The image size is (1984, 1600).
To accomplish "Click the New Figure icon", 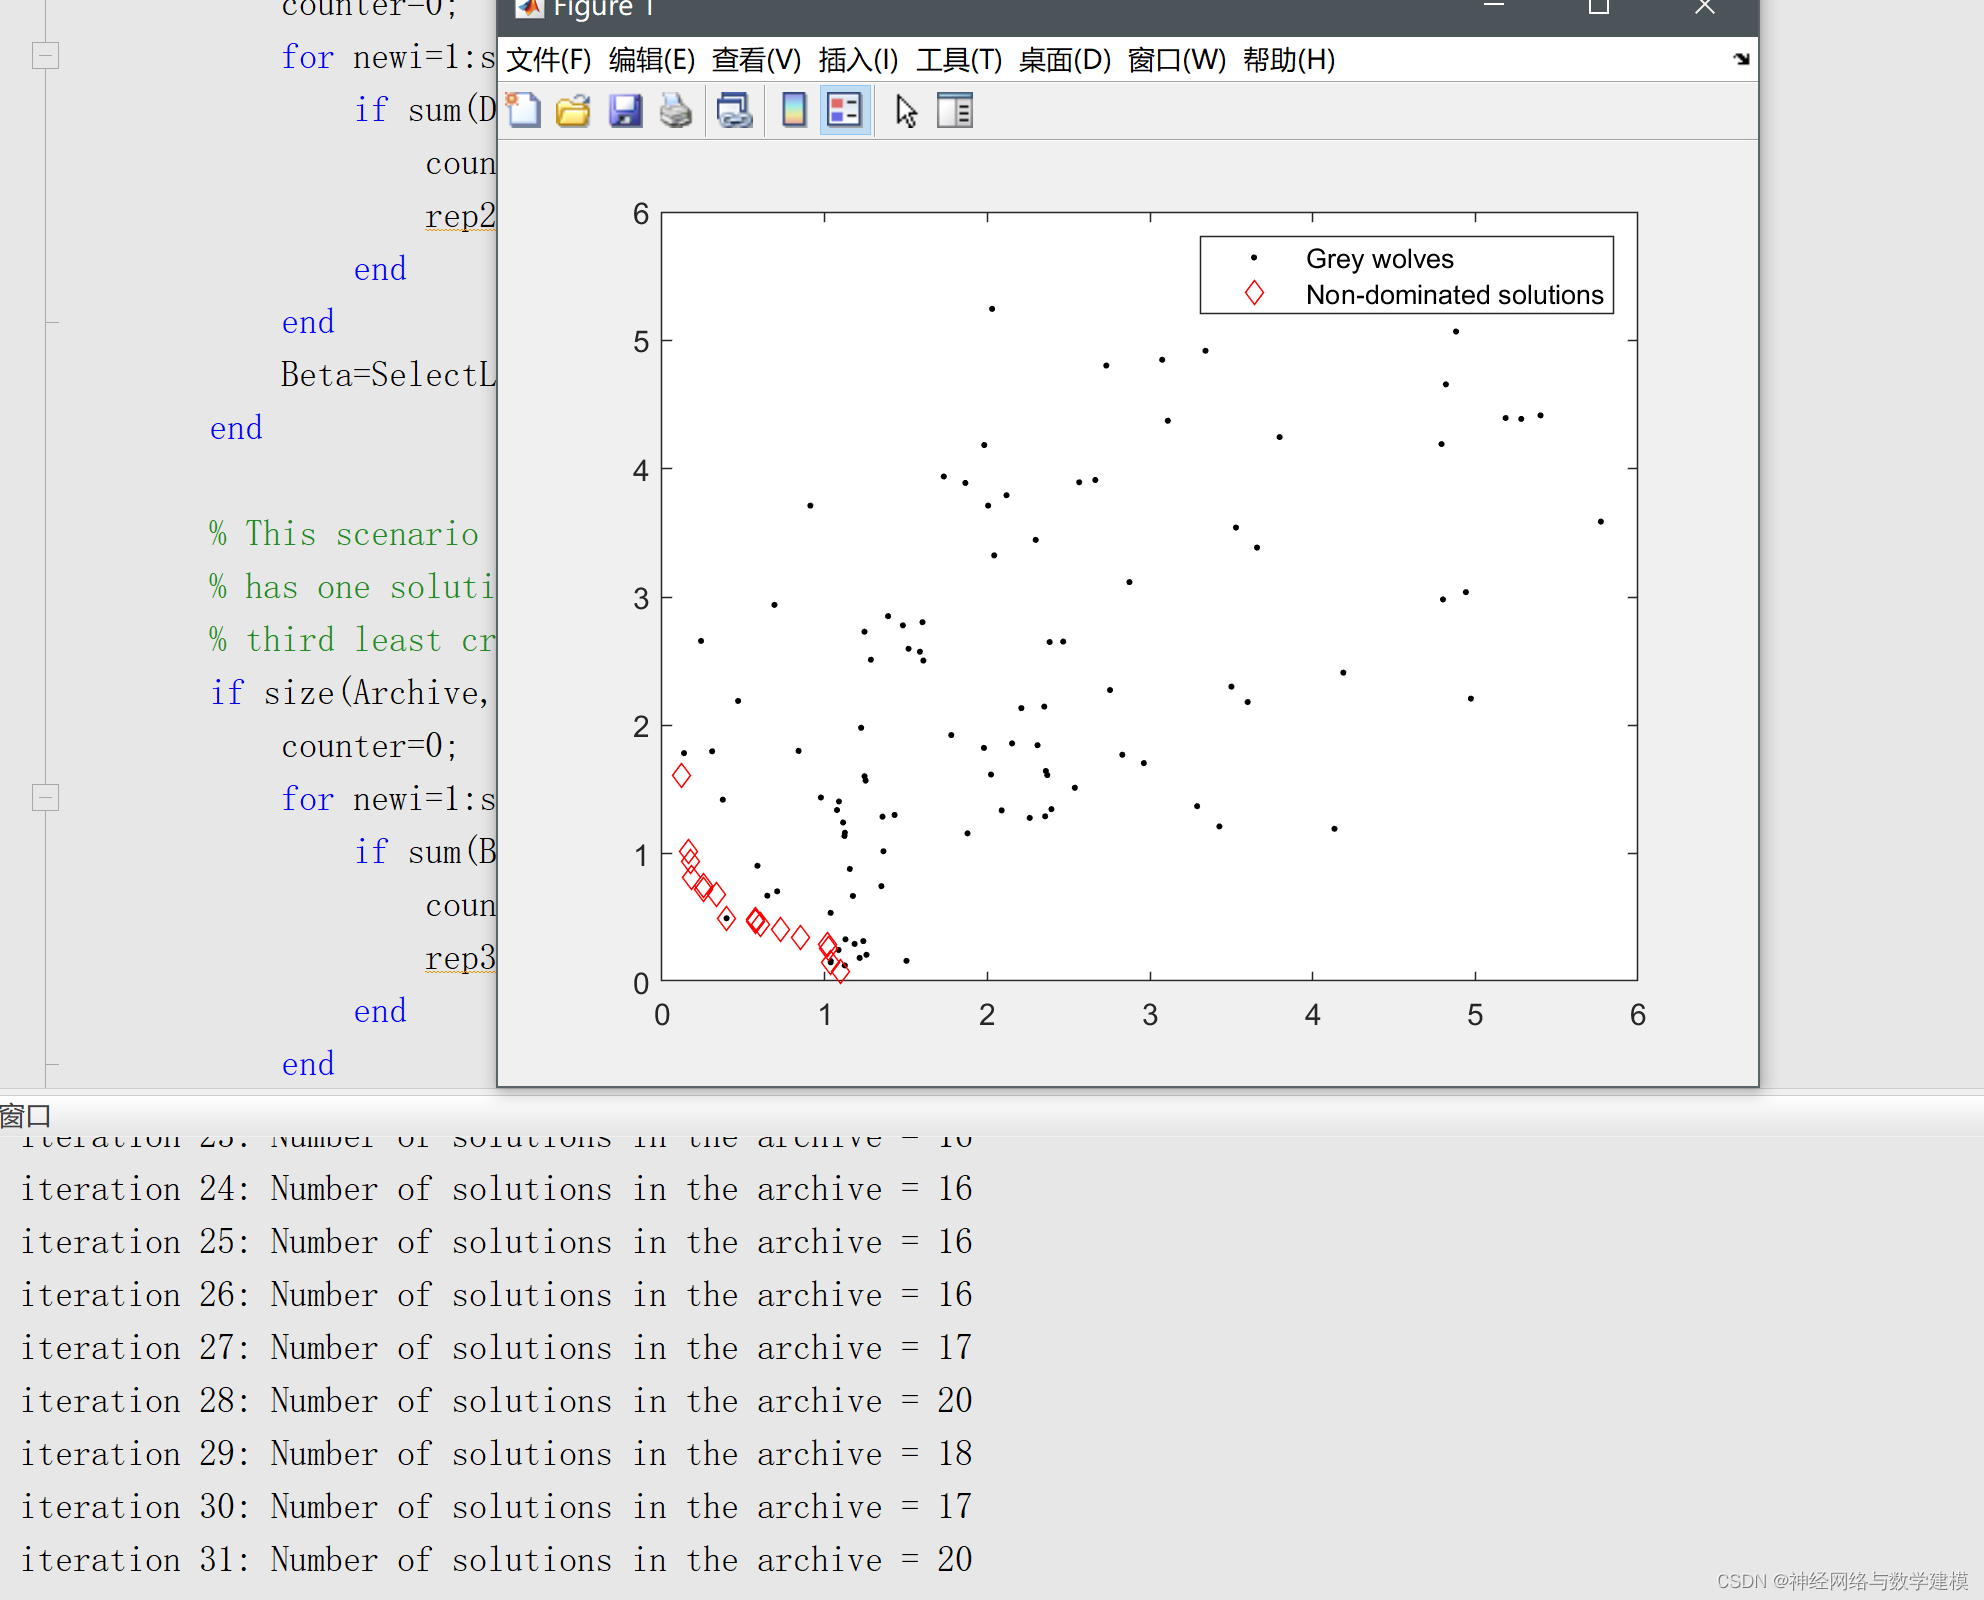I will [x=523, y=110].
